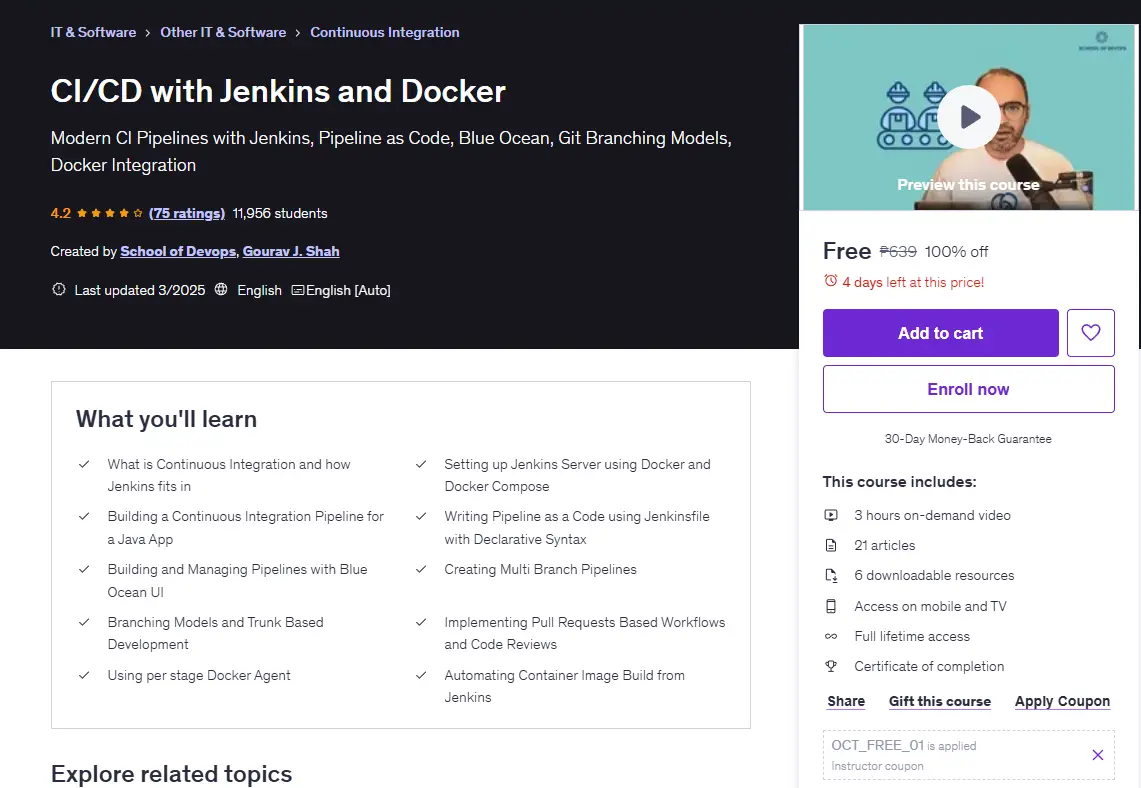Click the alarm clock icon beside days left
The width and height of the screenshot is (1141, 788).
coord(830,281)
